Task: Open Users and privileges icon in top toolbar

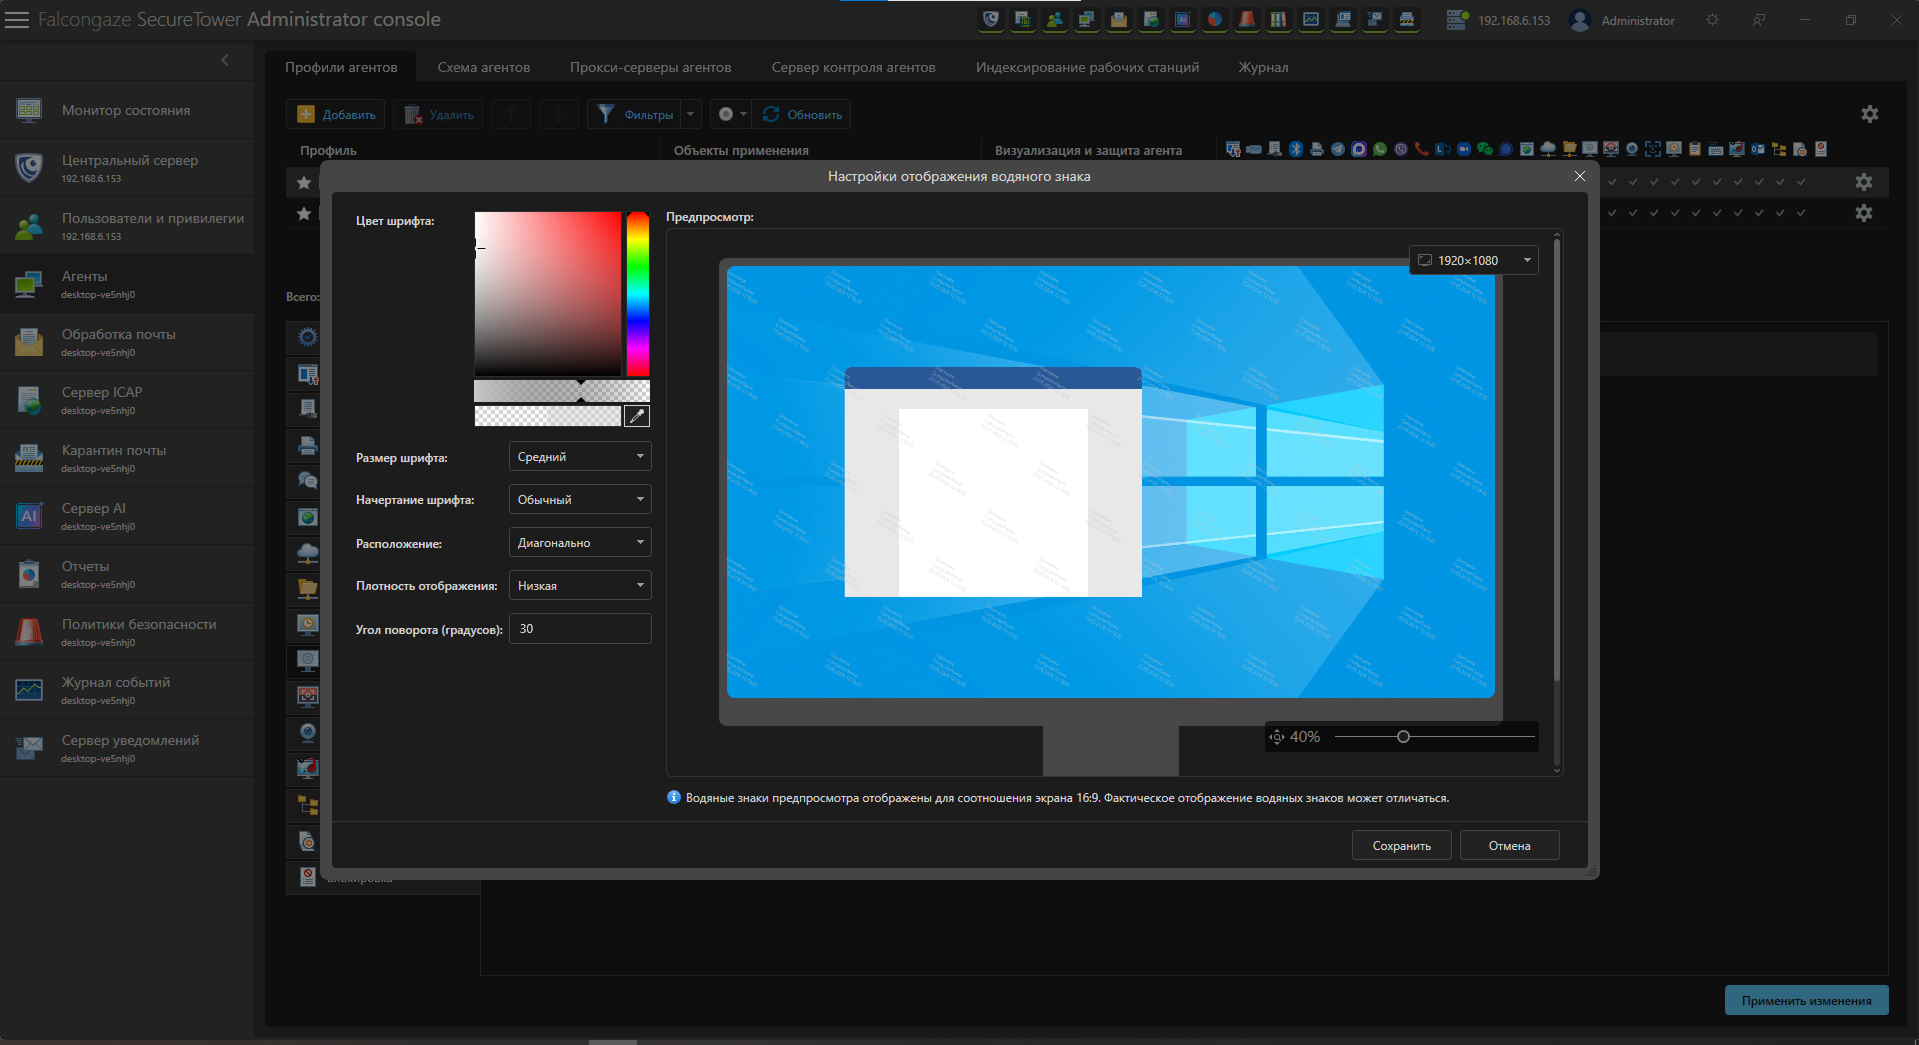Action: (x=1055, y=19)
